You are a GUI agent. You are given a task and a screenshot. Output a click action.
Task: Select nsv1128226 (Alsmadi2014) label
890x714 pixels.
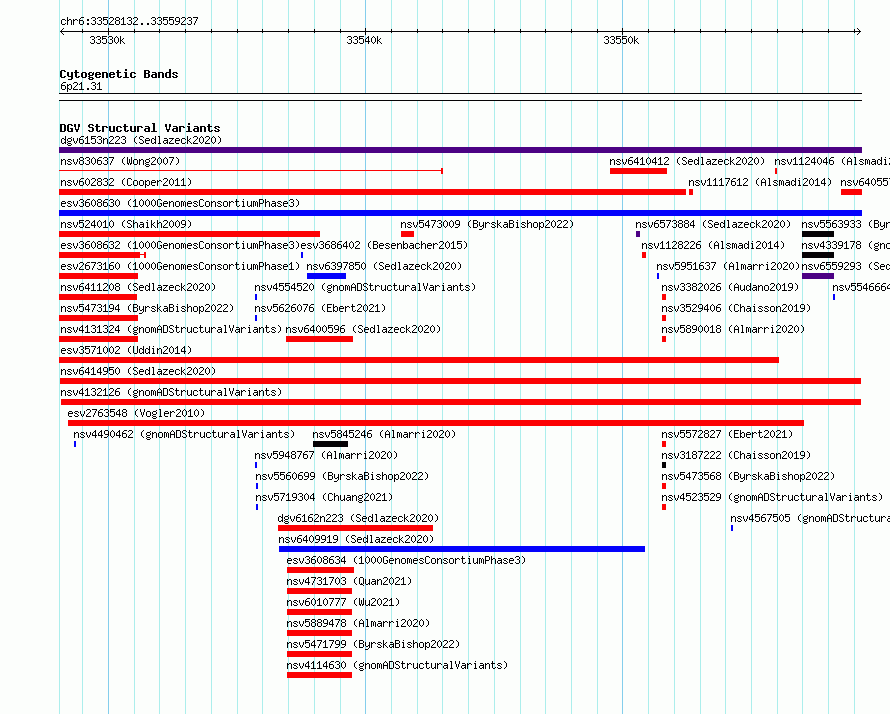713,245
